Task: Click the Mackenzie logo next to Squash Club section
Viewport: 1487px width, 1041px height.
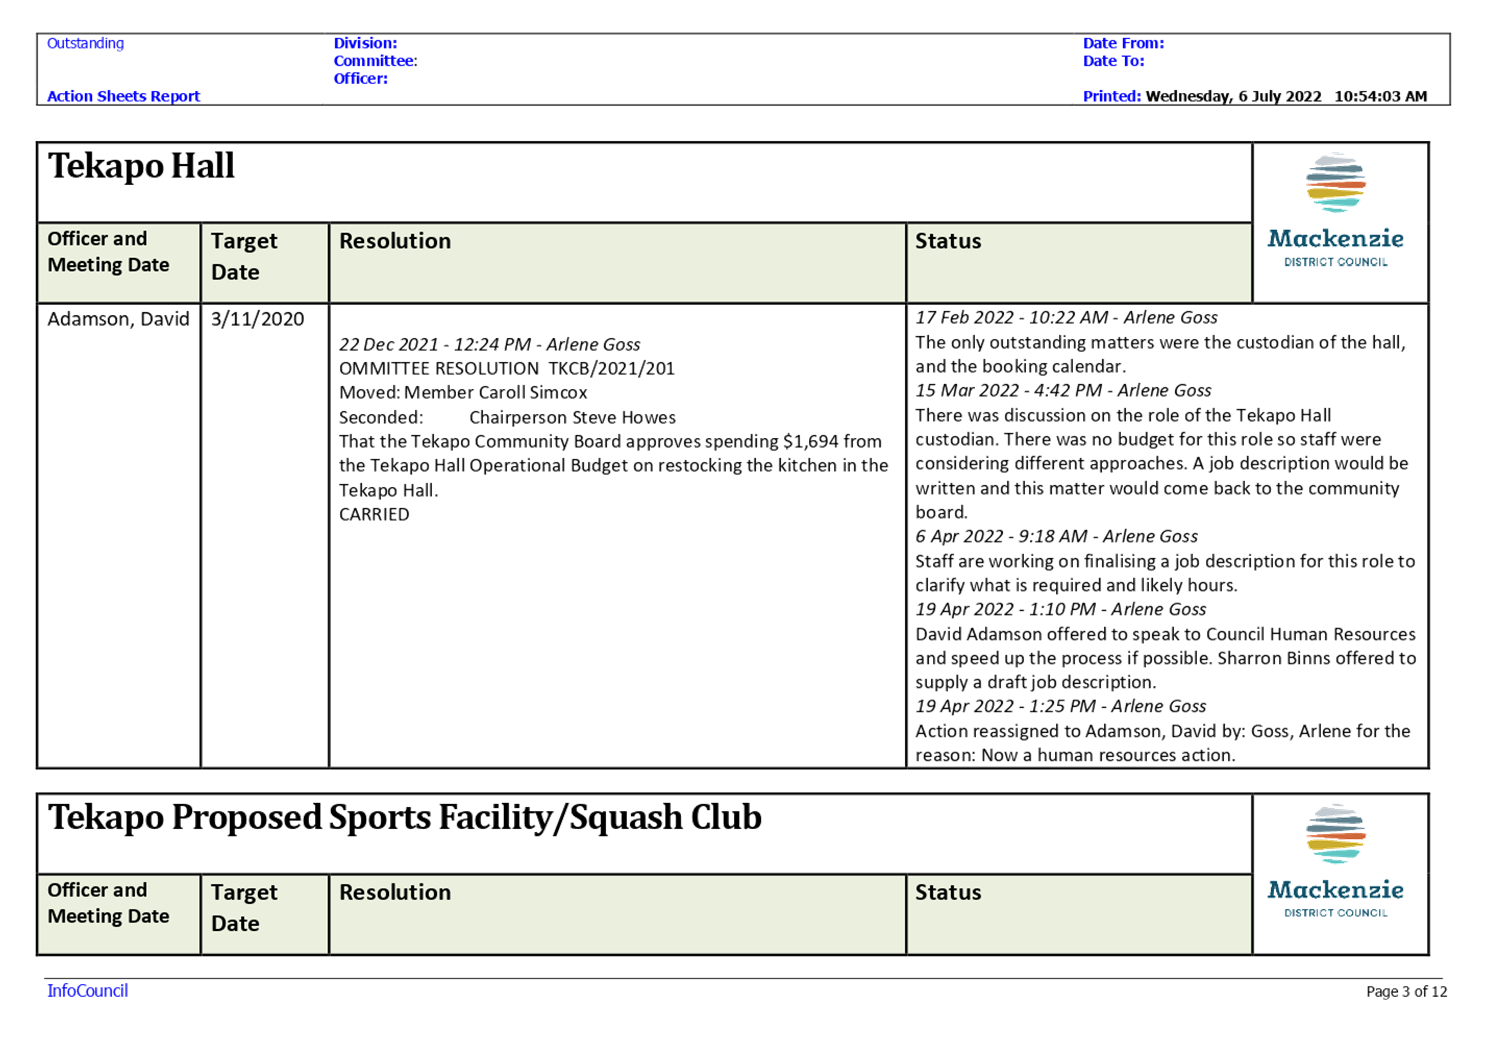Action: (x=1338, y=870)
